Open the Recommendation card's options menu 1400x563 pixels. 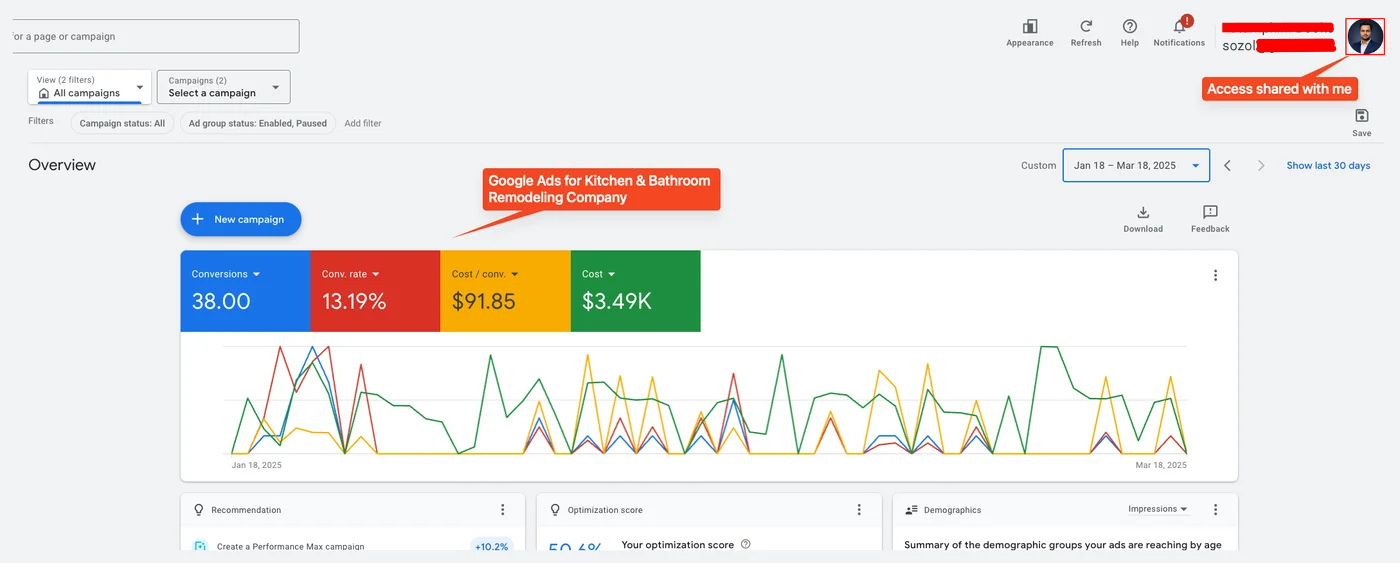(x=503, y=510)
